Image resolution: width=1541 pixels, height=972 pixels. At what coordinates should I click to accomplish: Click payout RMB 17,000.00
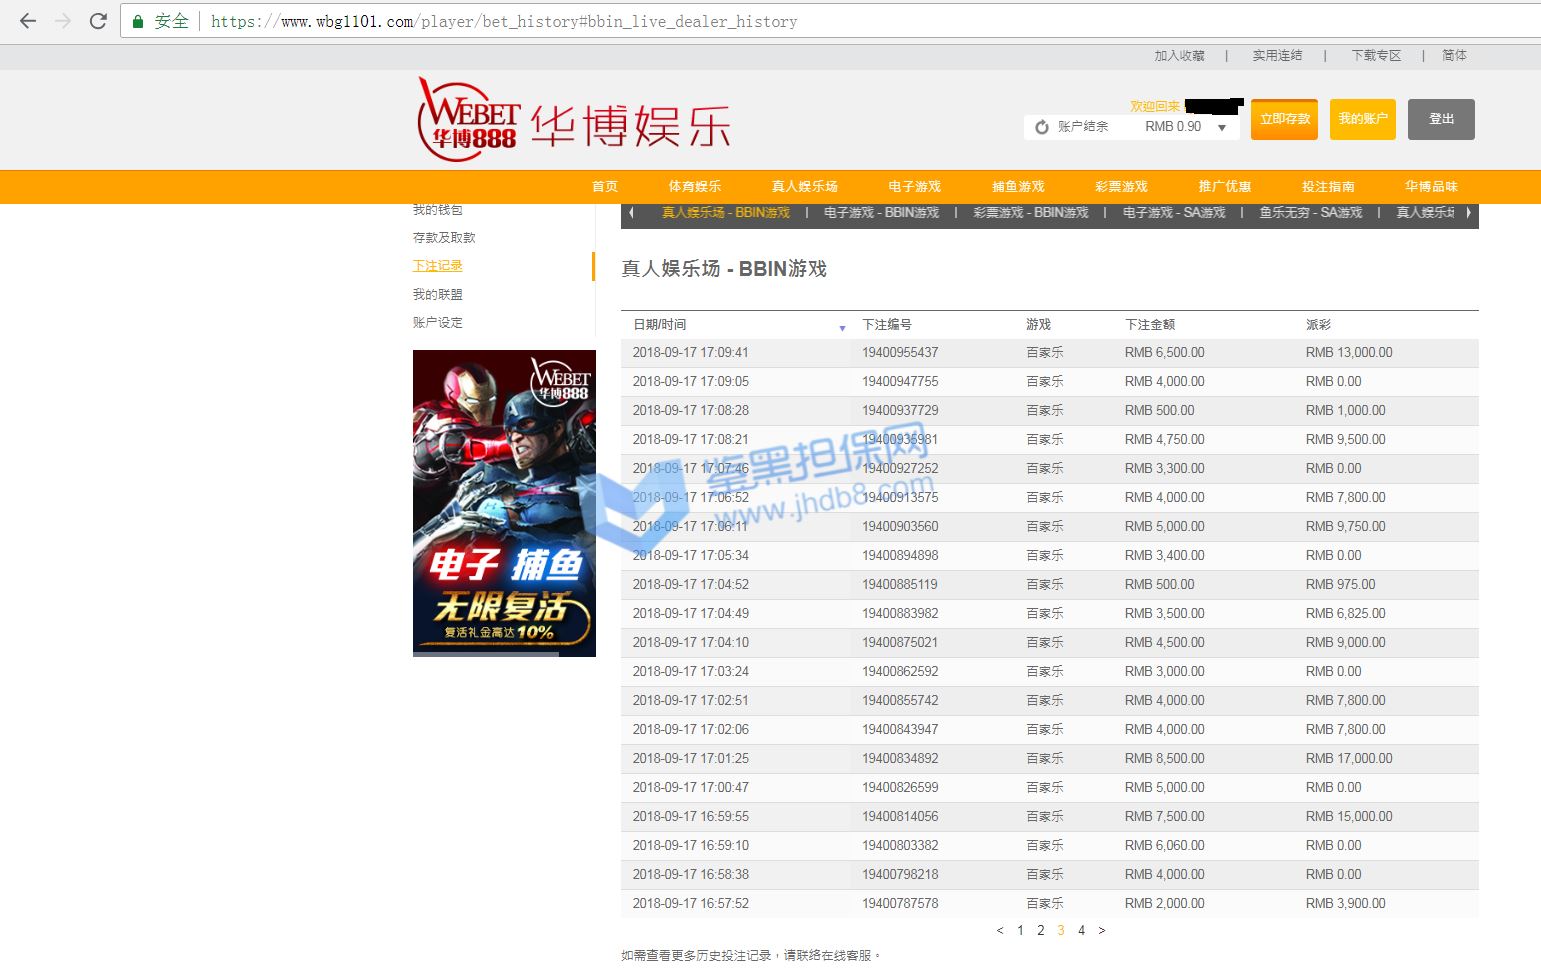1349,759
